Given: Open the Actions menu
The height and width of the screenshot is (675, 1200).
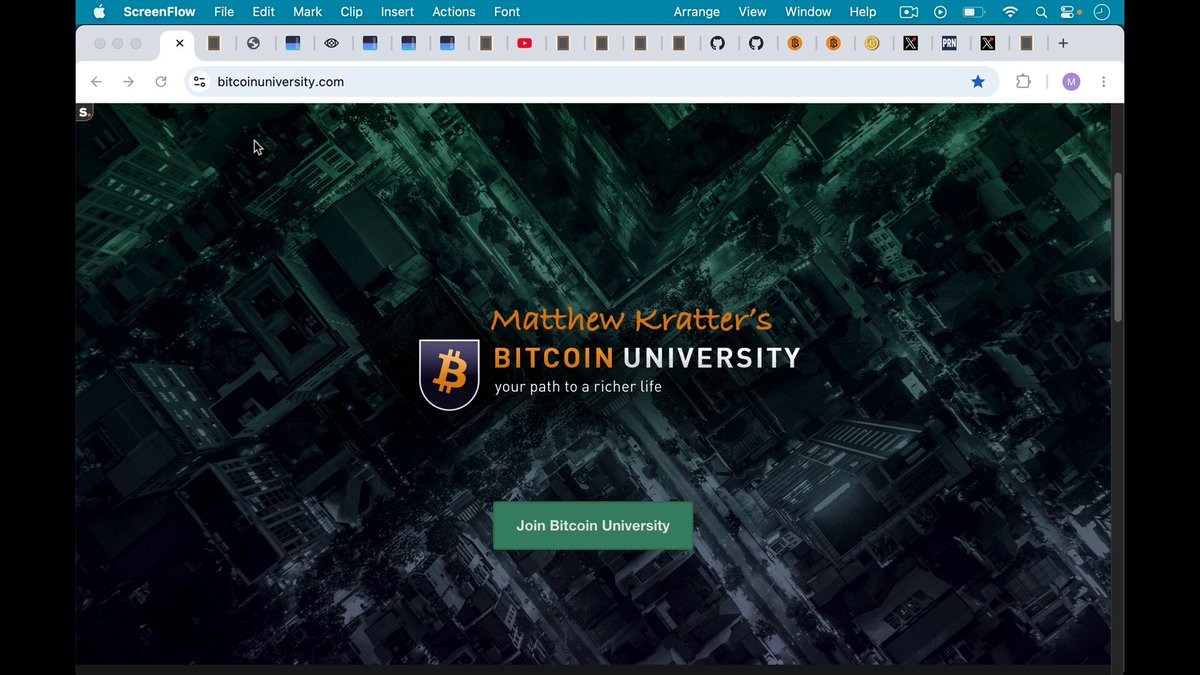Looking at the screenshot, I should 454,12.
